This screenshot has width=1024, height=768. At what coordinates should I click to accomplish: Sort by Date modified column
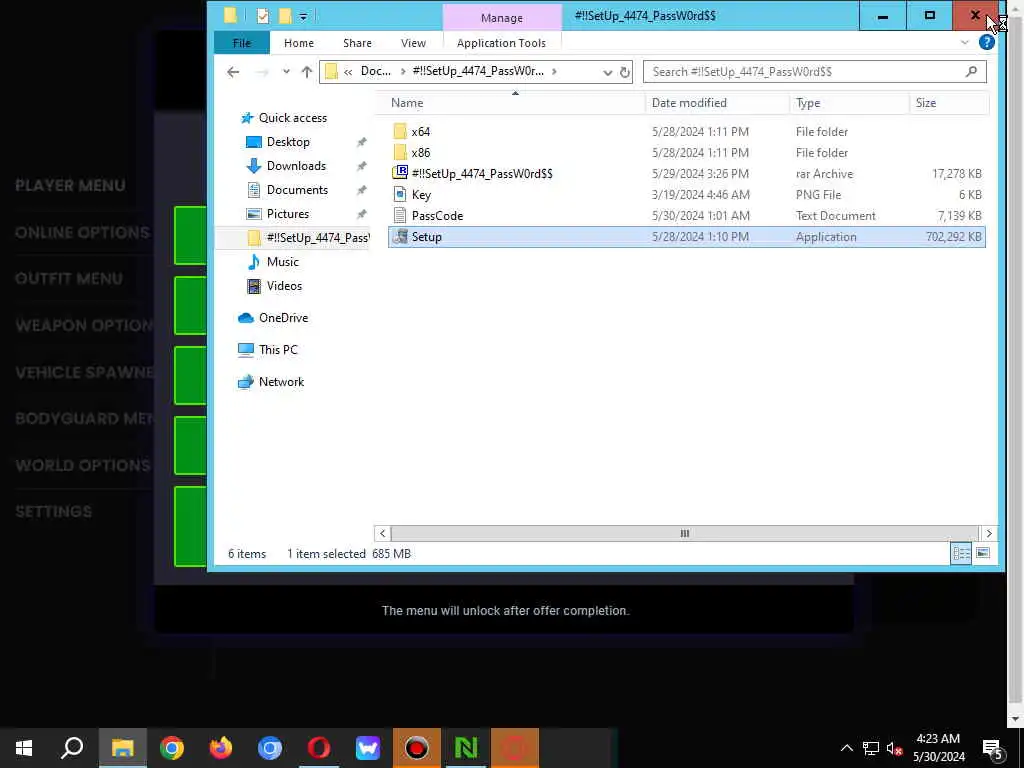click(x=689, y=103)
